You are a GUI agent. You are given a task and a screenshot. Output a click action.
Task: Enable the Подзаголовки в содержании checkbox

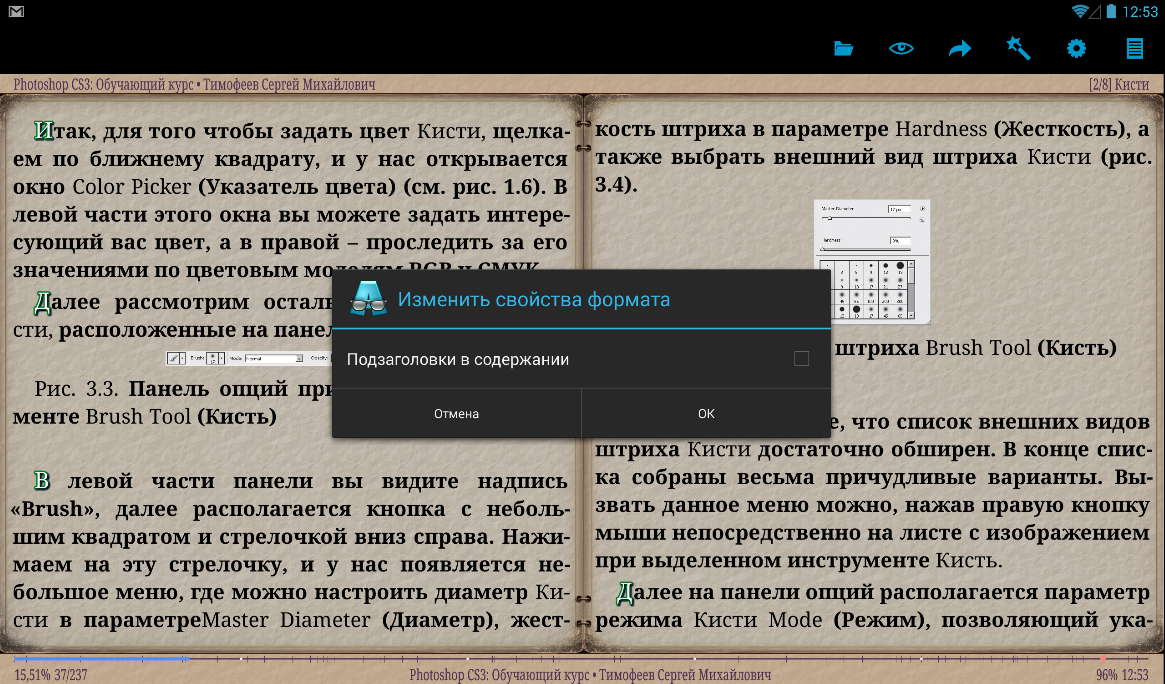pos(801,359)
